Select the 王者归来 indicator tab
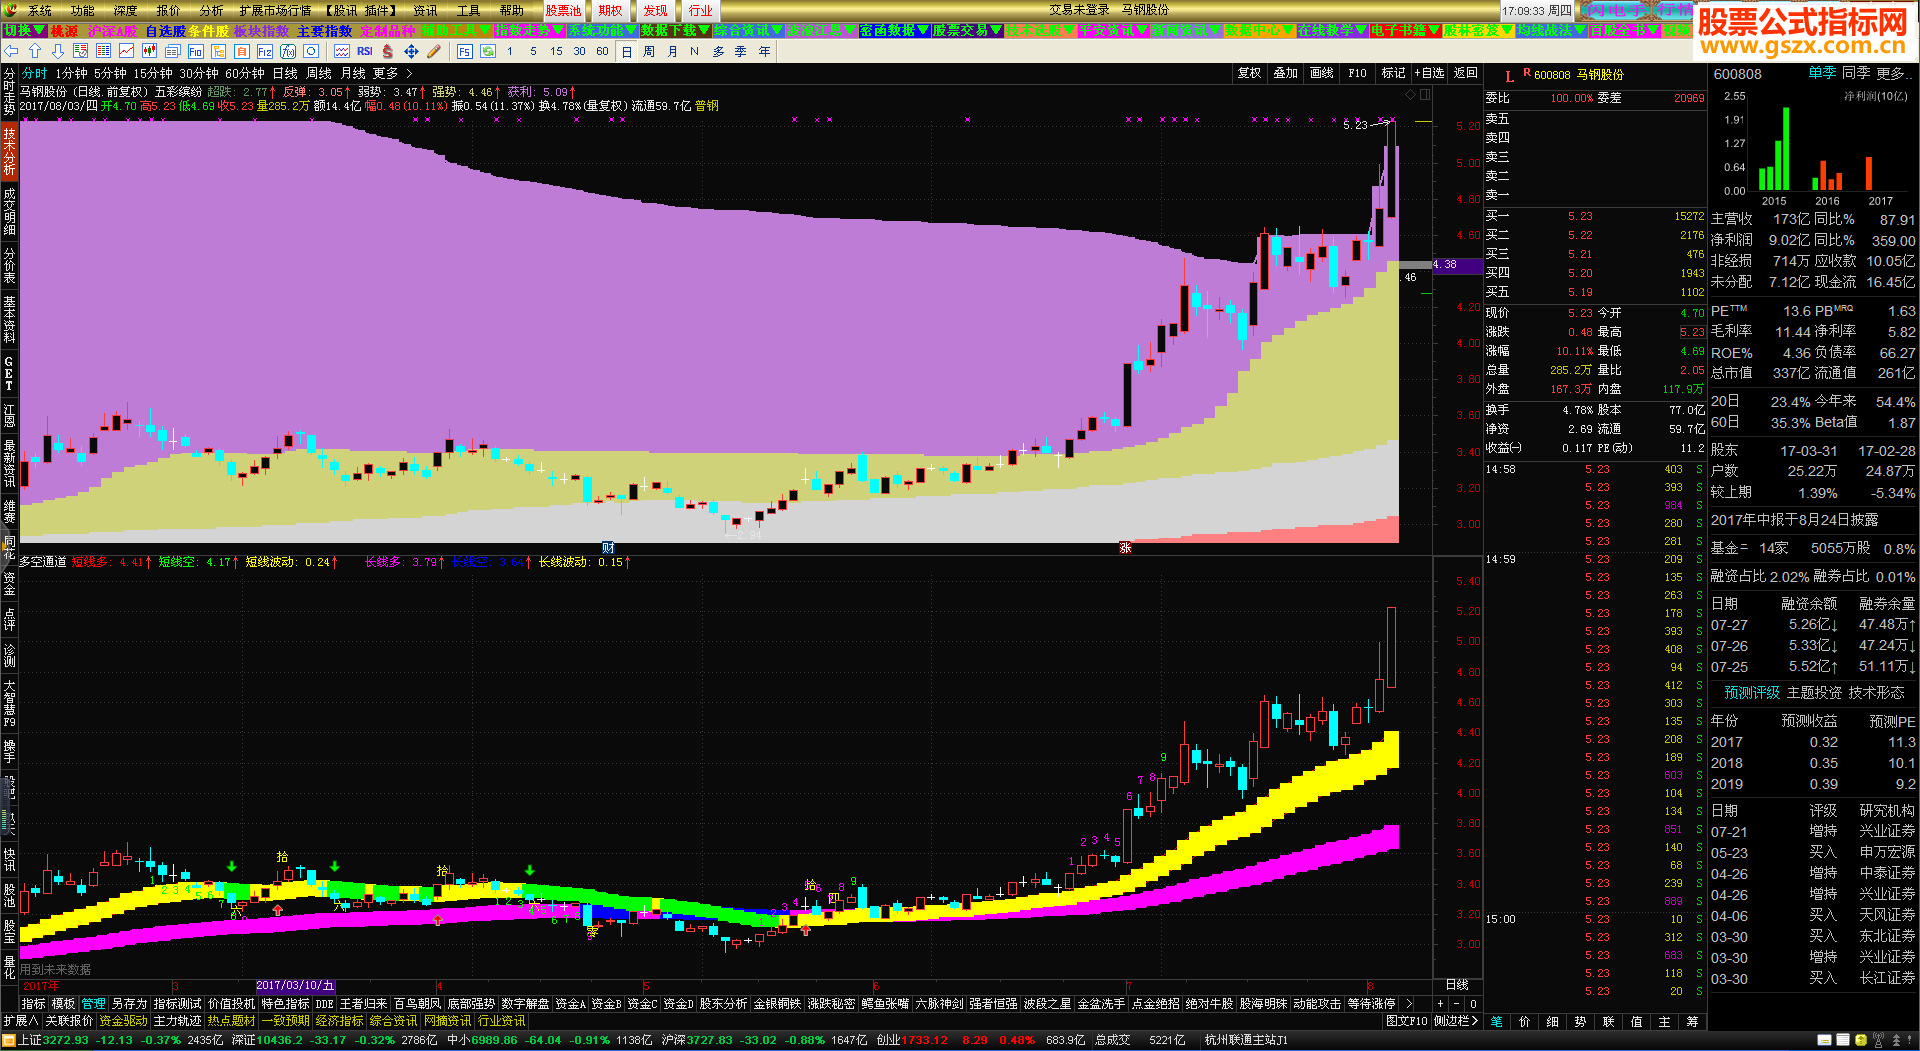The height and width of the screenshot is (1051, 1920). tap(363, 1003)
